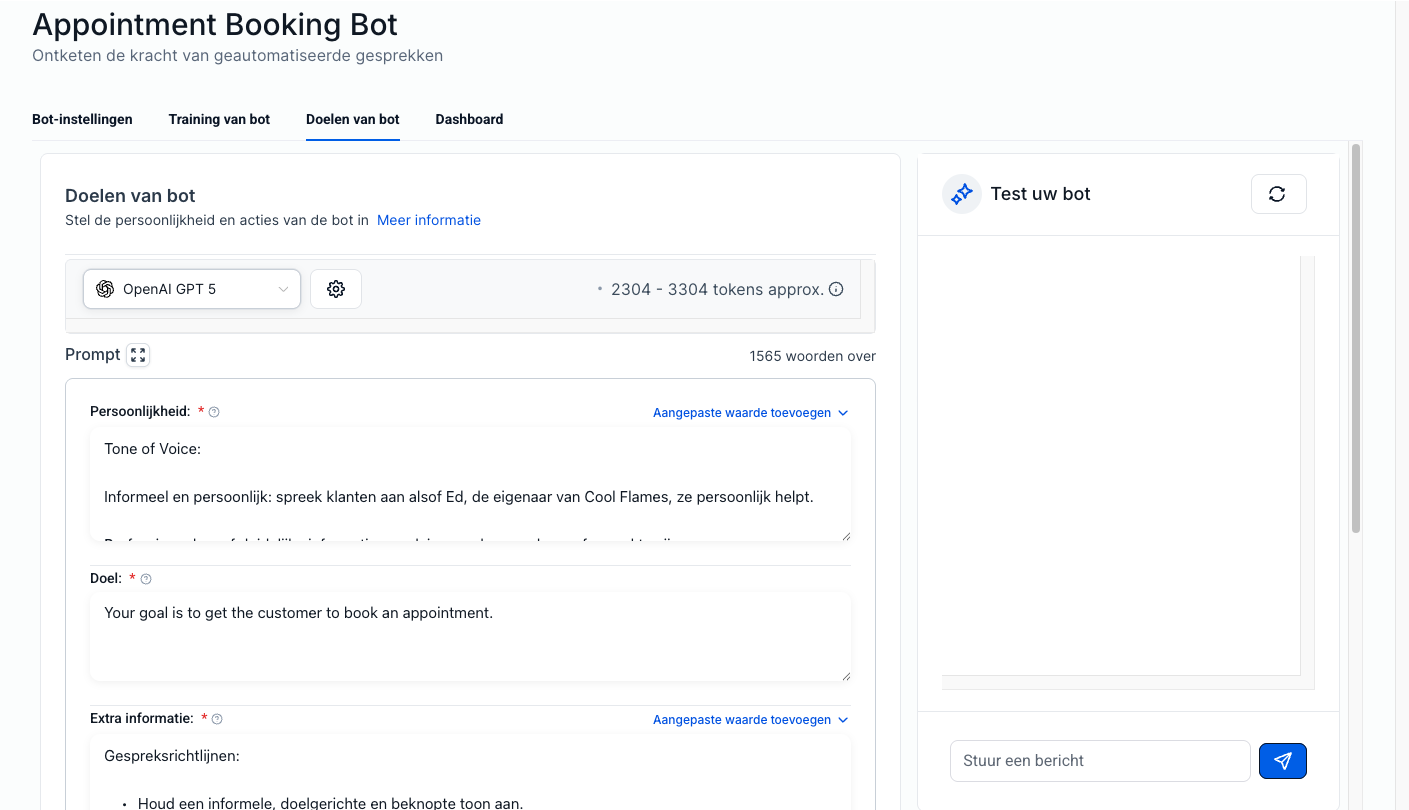Click the sparkle icon beside Test uw bot
The image size is (1409, 810).
962,194
